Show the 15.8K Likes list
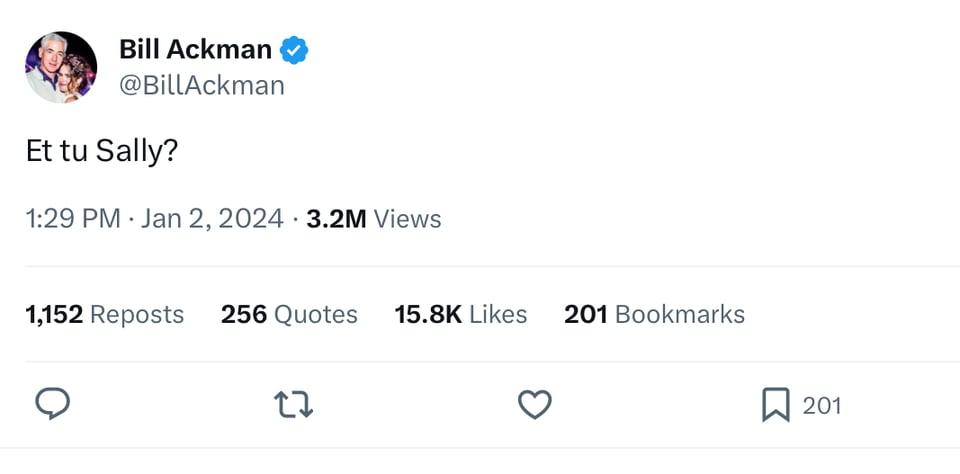The image size is (960, 474). [x=460, y=314]
